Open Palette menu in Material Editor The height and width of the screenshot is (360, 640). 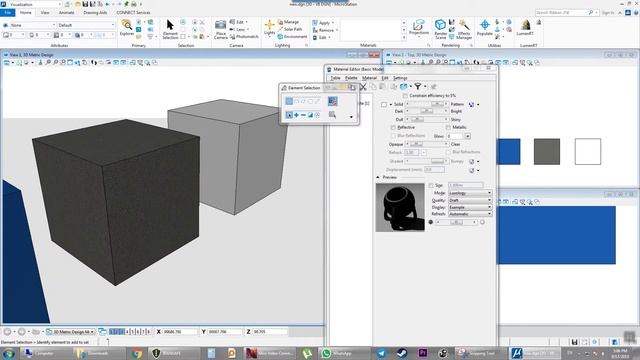pos(351,78)
